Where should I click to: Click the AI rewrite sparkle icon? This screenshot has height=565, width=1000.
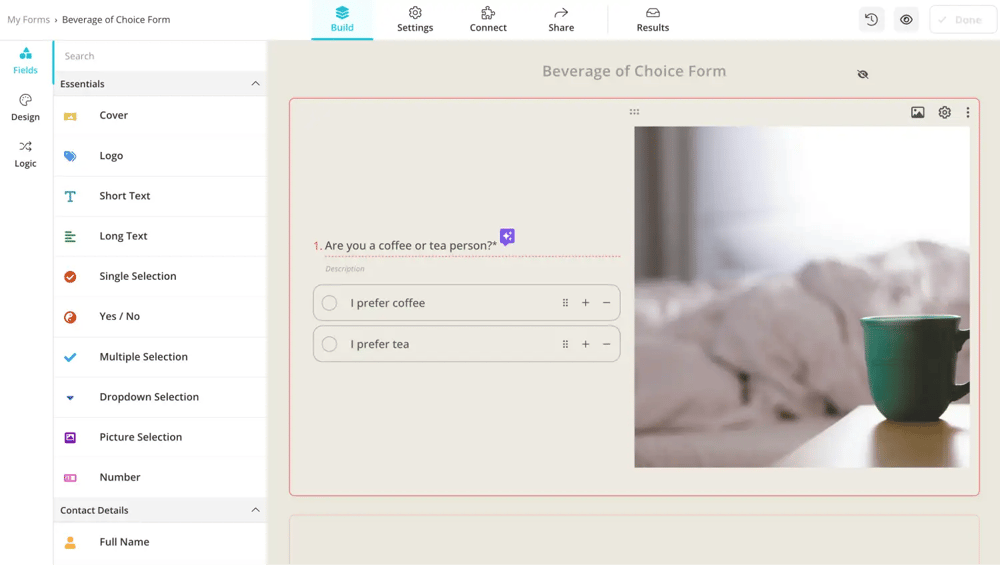point(507,237)
